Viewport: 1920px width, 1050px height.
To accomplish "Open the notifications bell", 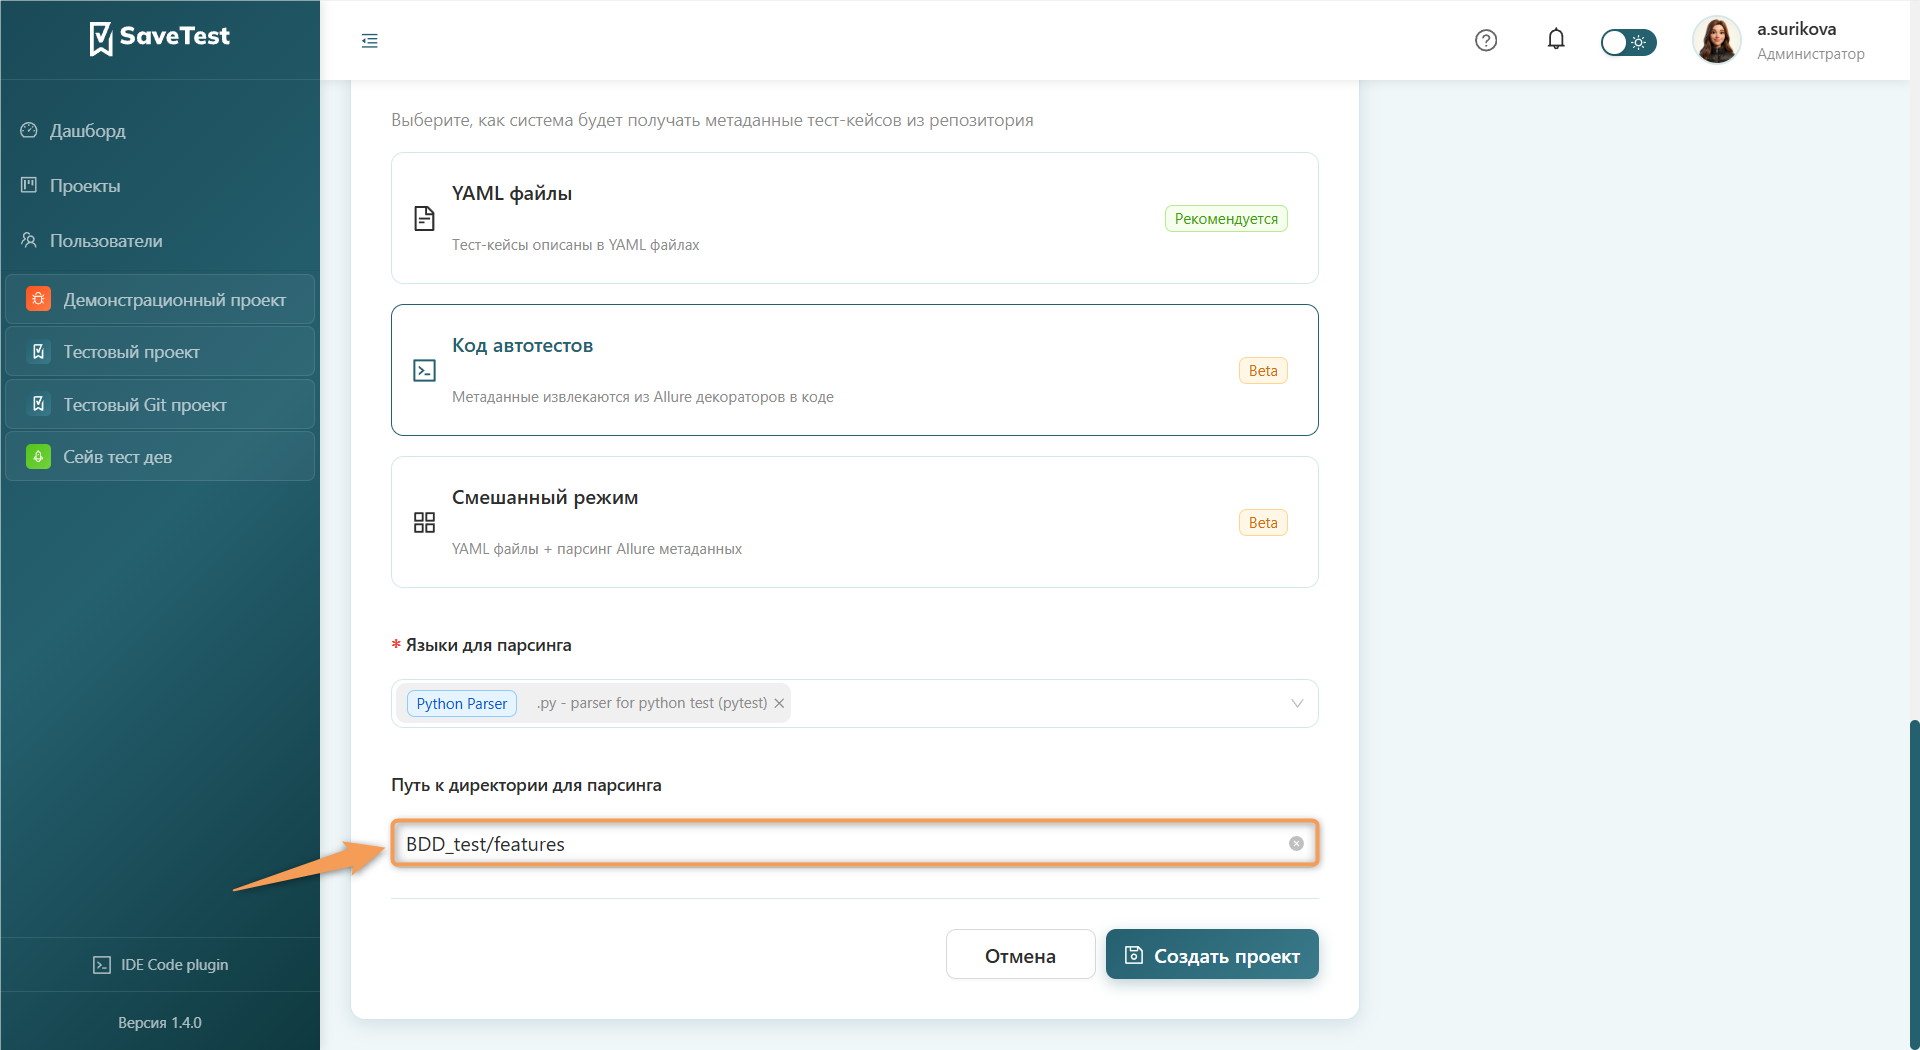I will pyautogui.click(x=1556, y=40).
